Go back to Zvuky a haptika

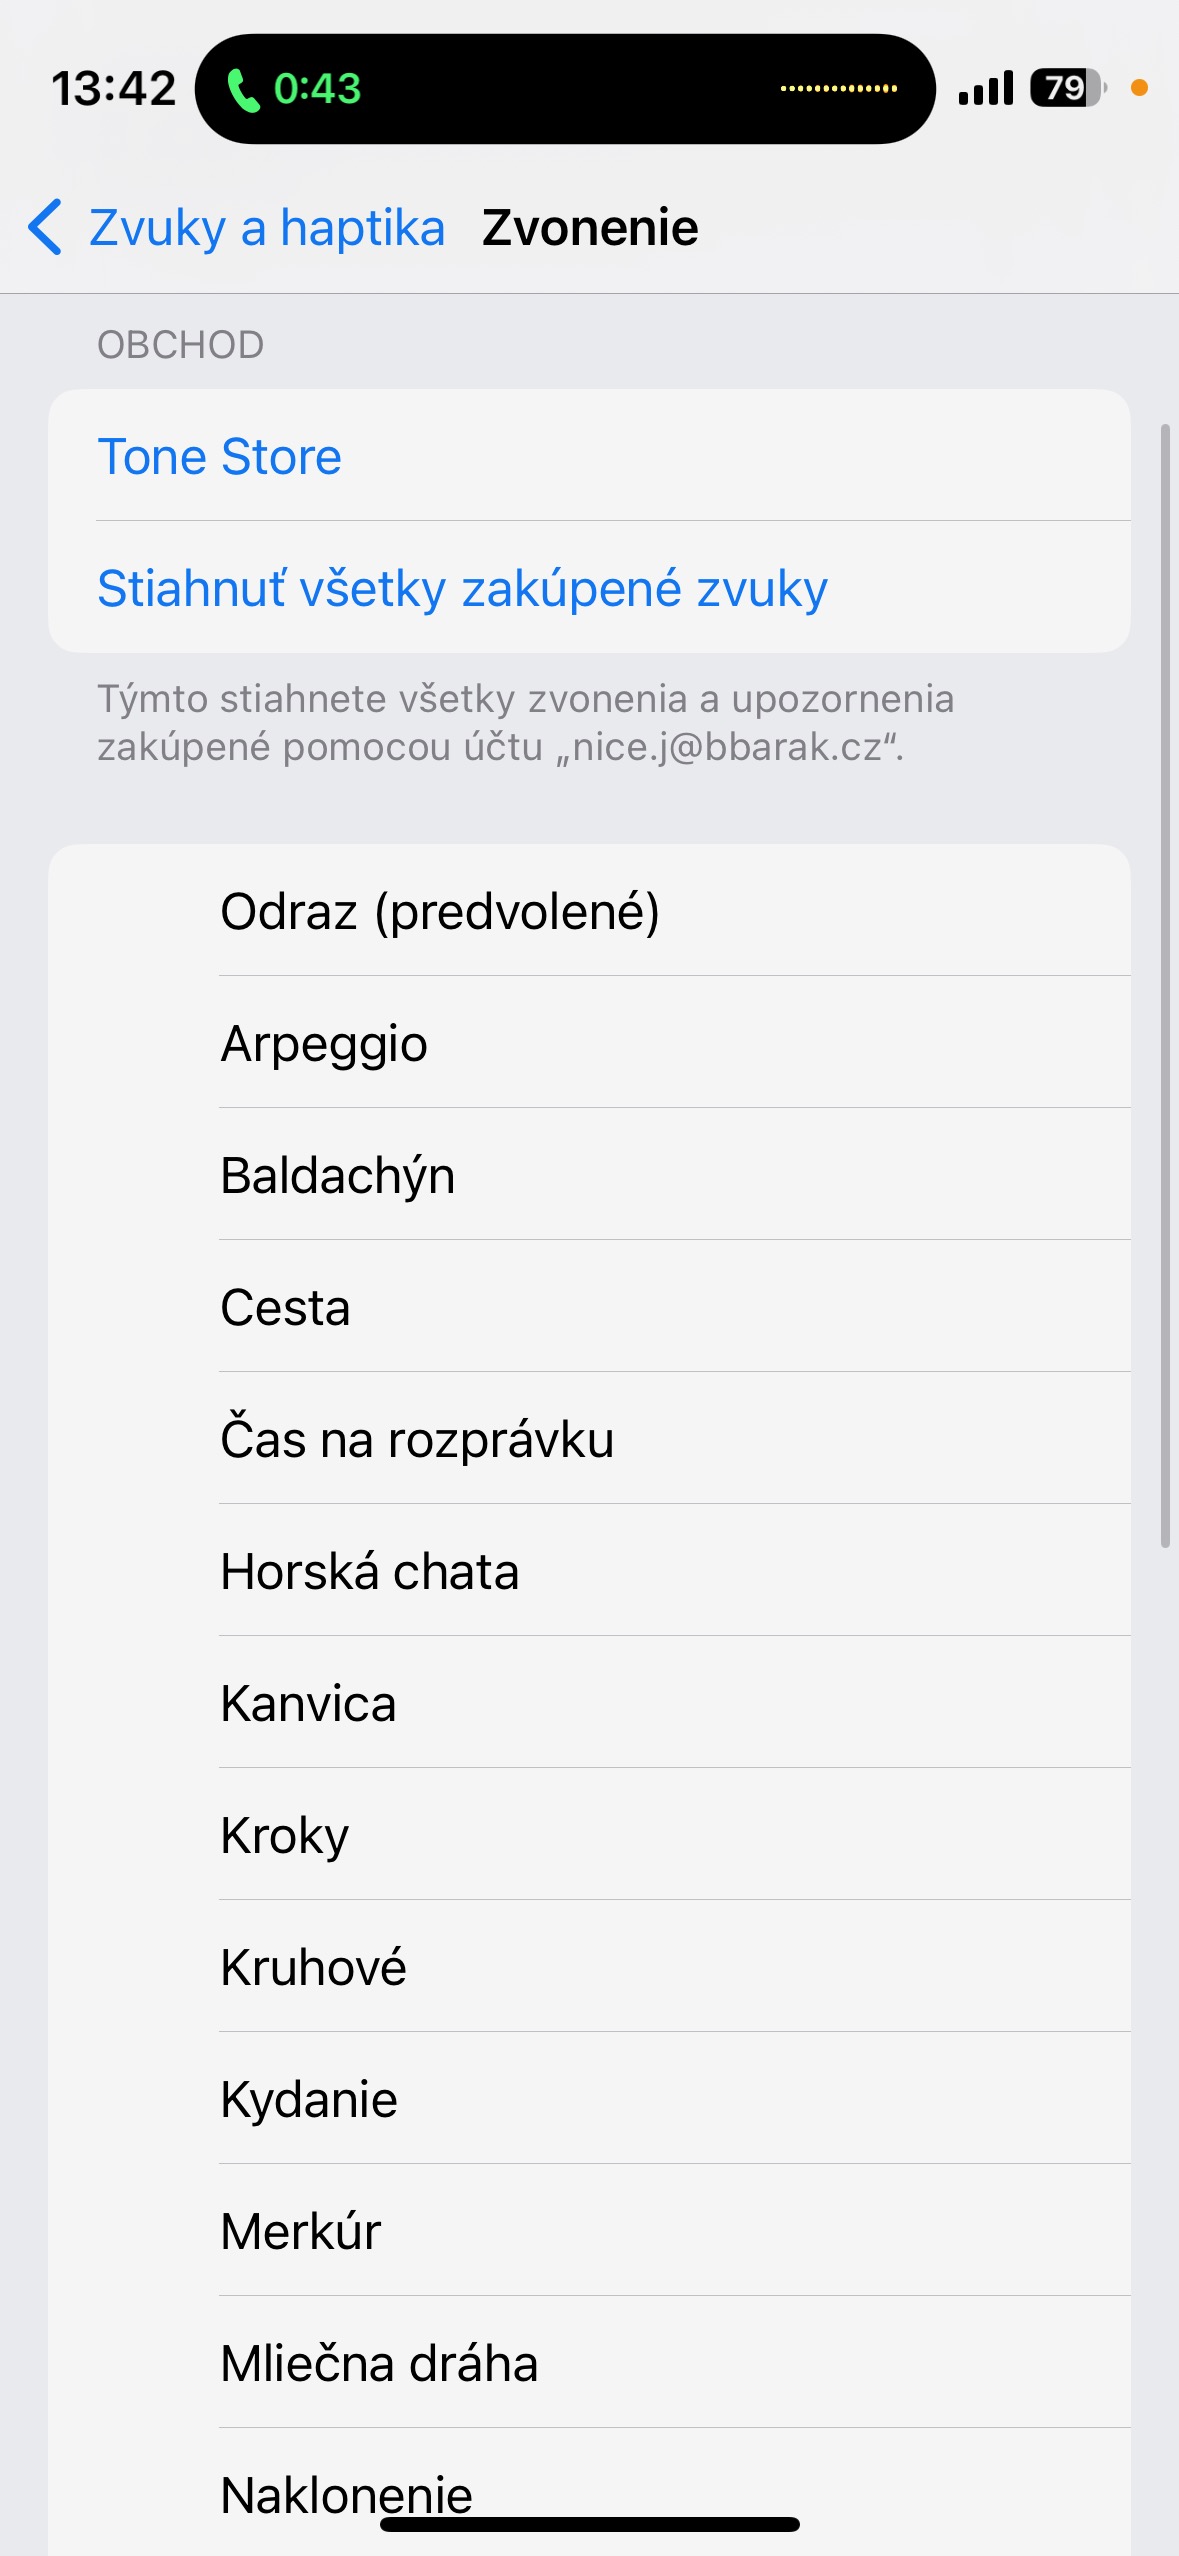pos(266,228)
